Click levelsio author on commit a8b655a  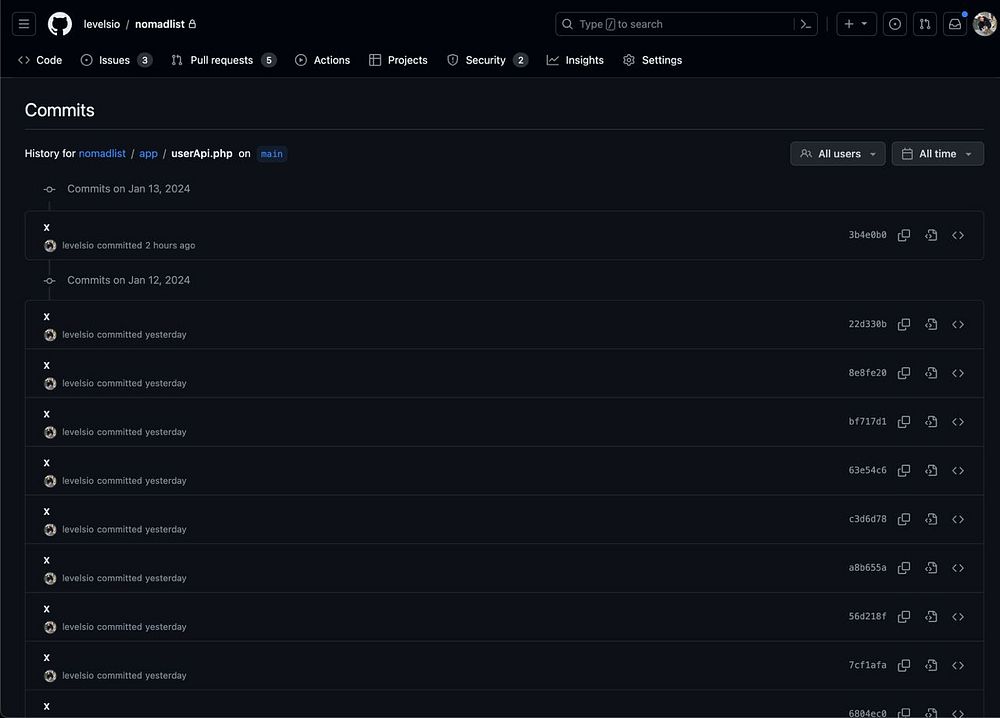tap(78, 578)
